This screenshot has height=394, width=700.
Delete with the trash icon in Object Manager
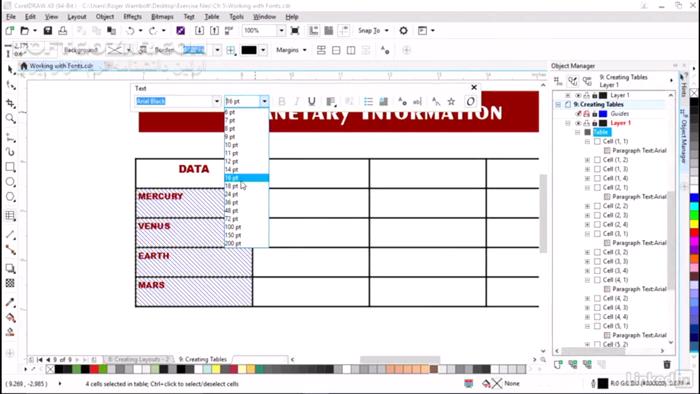point(667,365)
